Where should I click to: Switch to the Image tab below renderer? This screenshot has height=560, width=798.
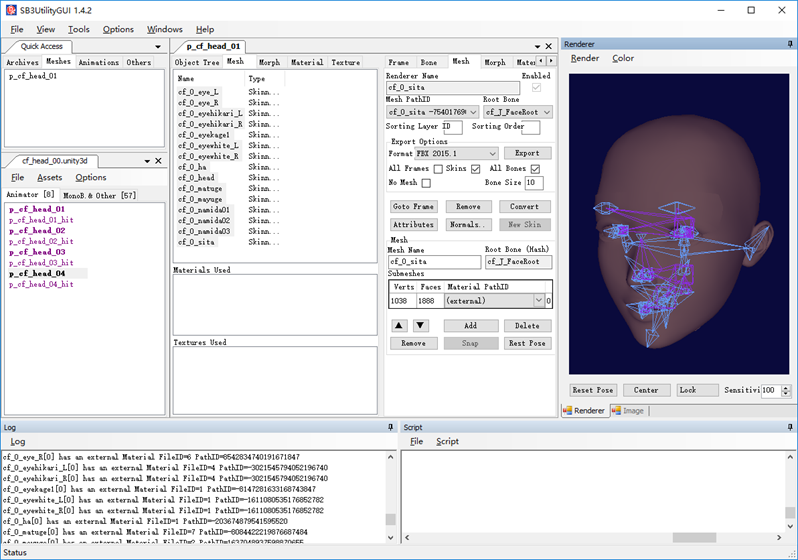pyautogui.click(x=627, y=410)
